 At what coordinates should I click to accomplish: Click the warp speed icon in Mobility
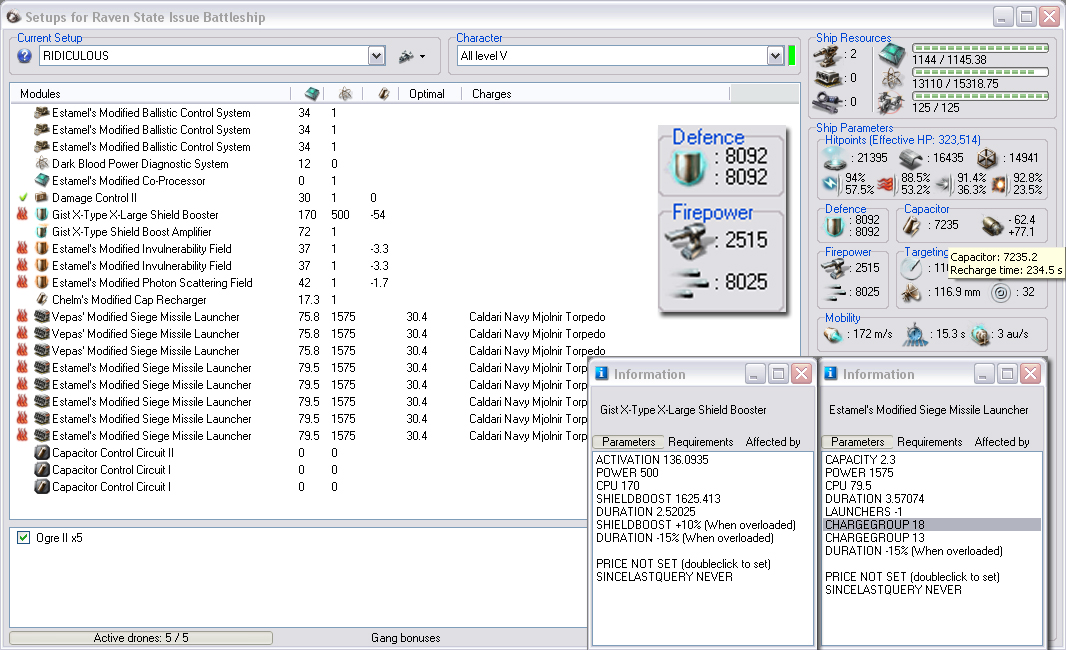click(980, 334)
